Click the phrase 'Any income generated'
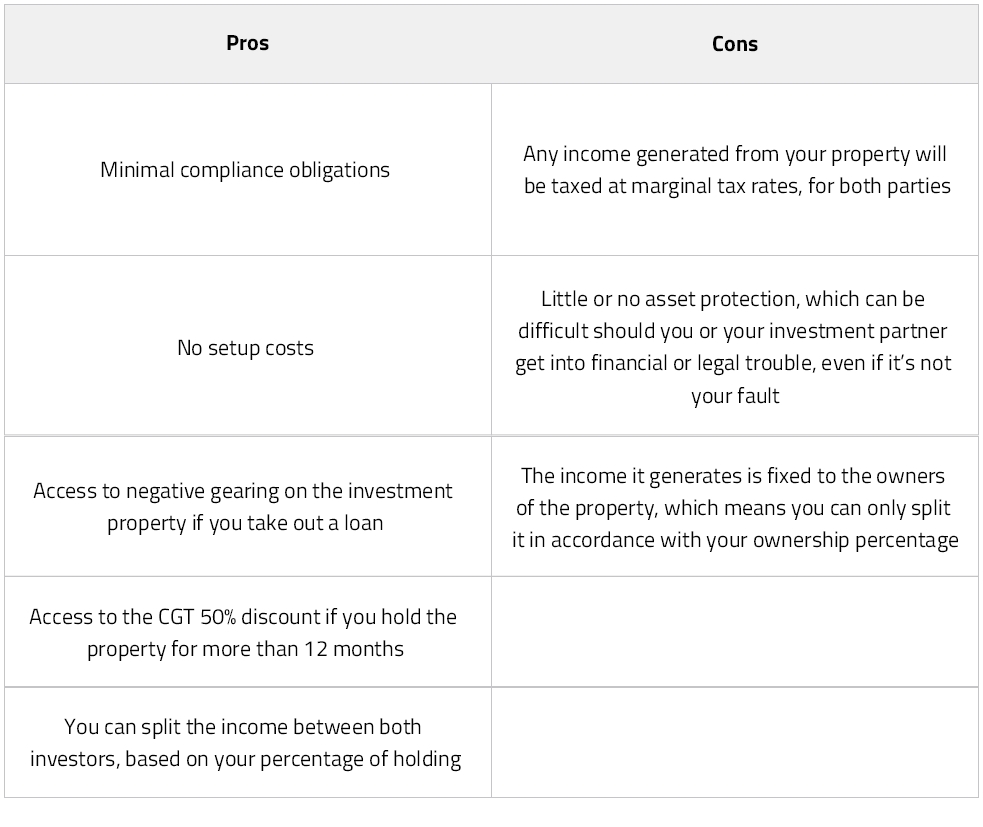983x827 pixels. tap(626, 154)
